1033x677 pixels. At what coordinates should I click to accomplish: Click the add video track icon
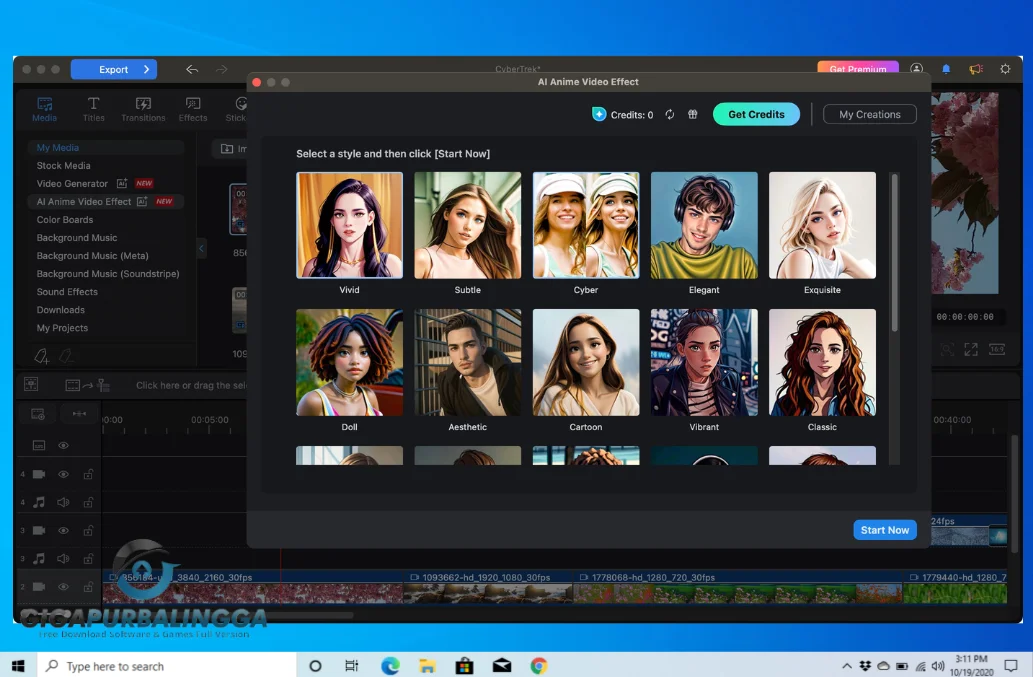click(38, 414)
